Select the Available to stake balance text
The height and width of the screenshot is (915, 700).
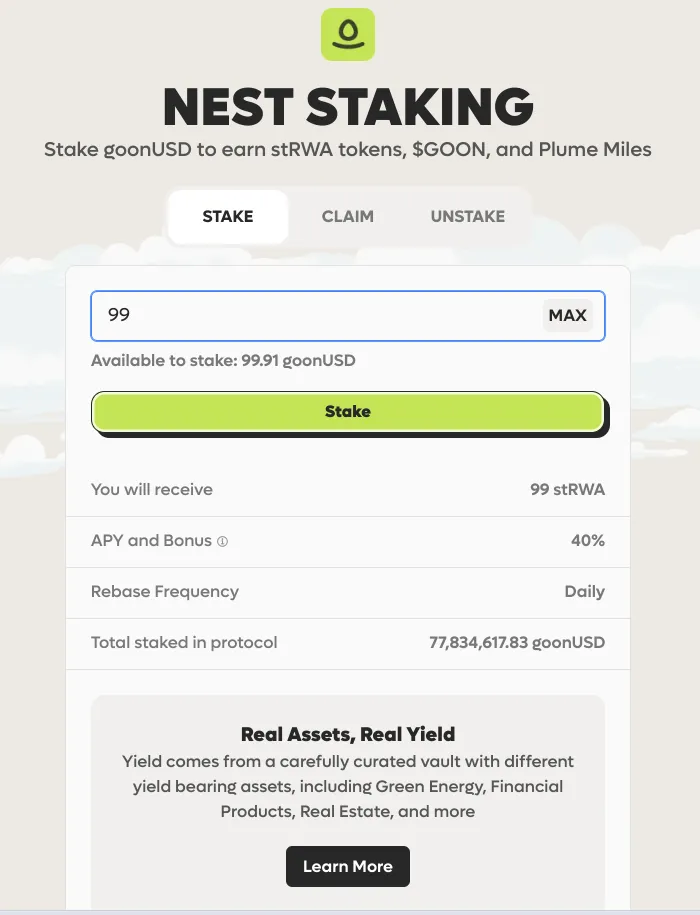click(x=223, y=361)
